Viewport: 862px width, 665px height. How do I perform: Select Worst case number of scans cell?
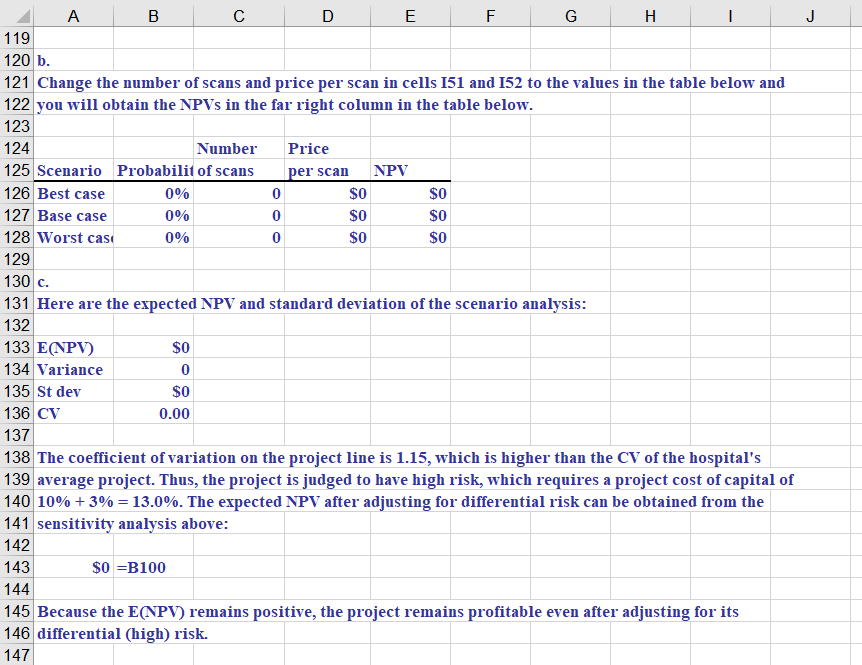tap(239, 237)
